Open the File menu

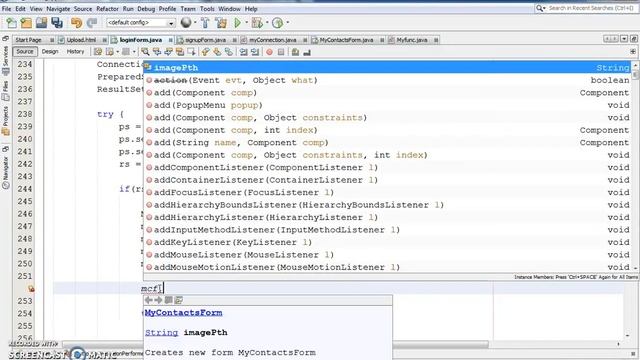(6, 9)
